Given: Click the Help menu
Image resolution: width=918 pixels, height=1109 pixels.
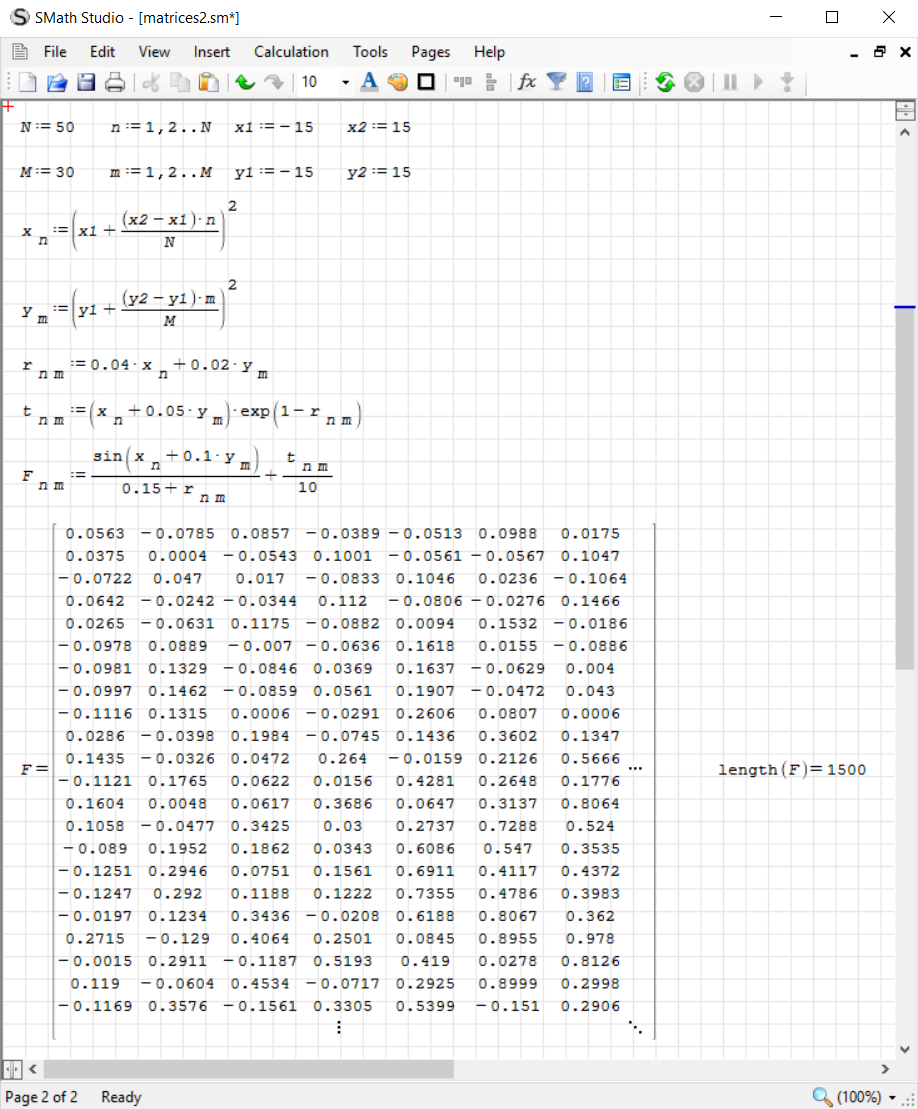Looking at the screenshot, I should (x=489, y=52).
